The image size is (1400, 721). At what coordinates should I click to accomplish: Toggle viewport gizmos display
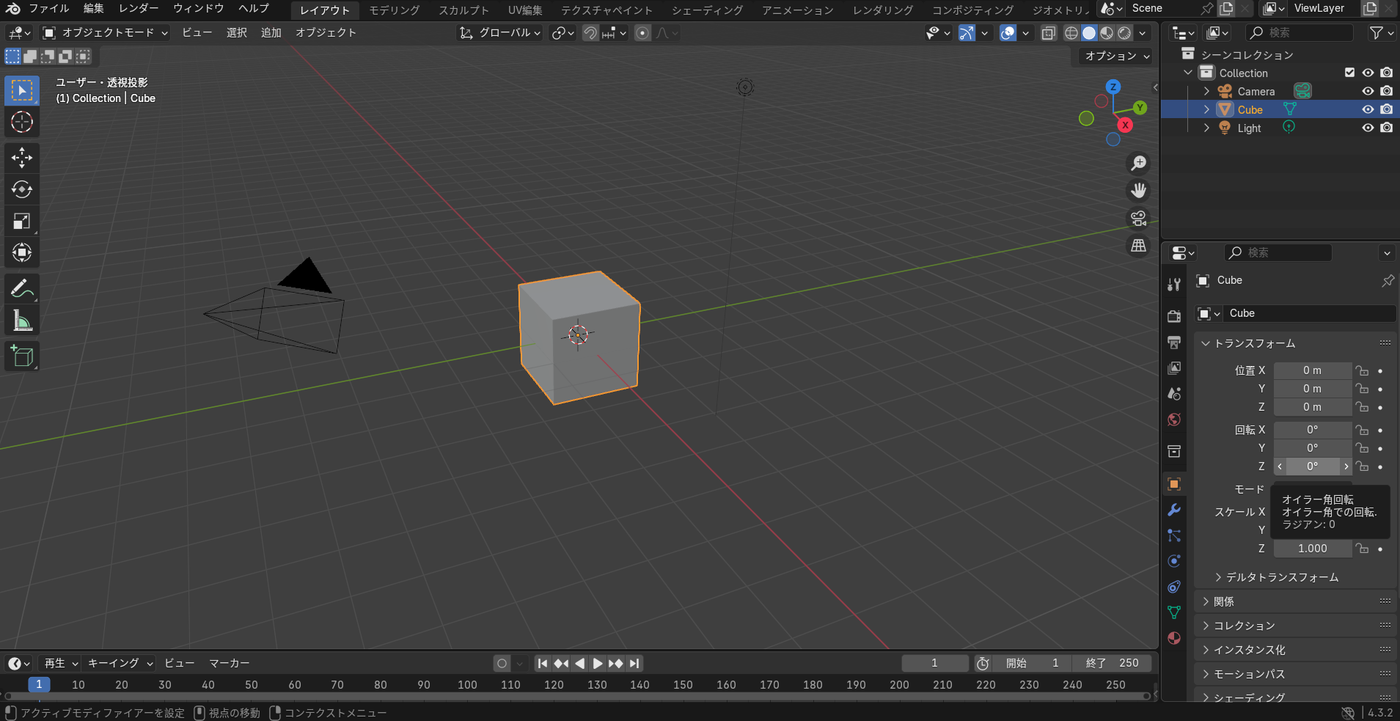pos(966,33)
